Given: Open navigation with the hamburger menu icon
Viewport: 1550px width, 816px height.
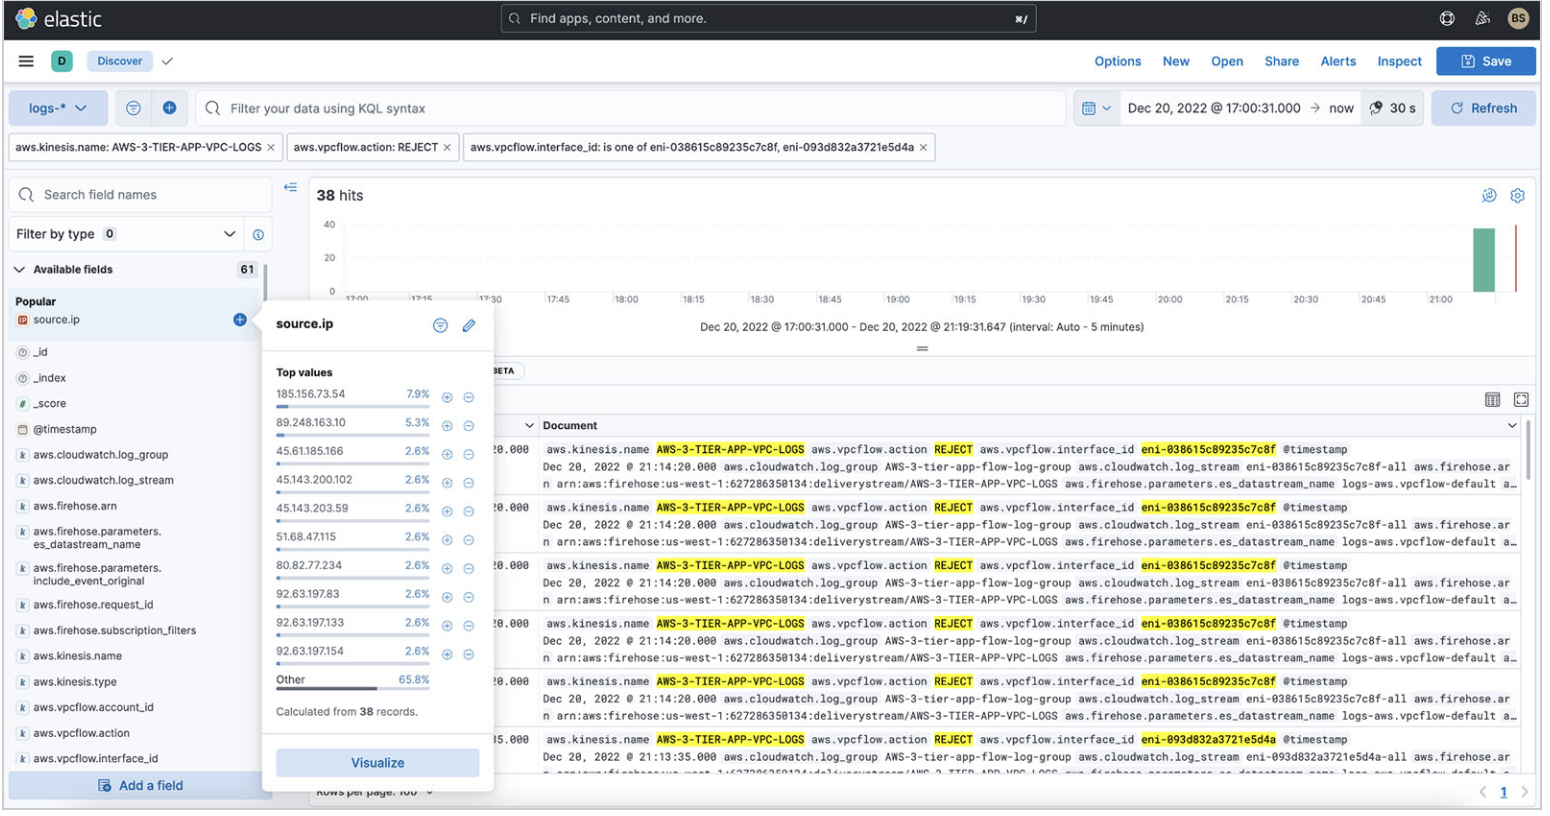Looking at the screenshot, I should pos(26,60).
